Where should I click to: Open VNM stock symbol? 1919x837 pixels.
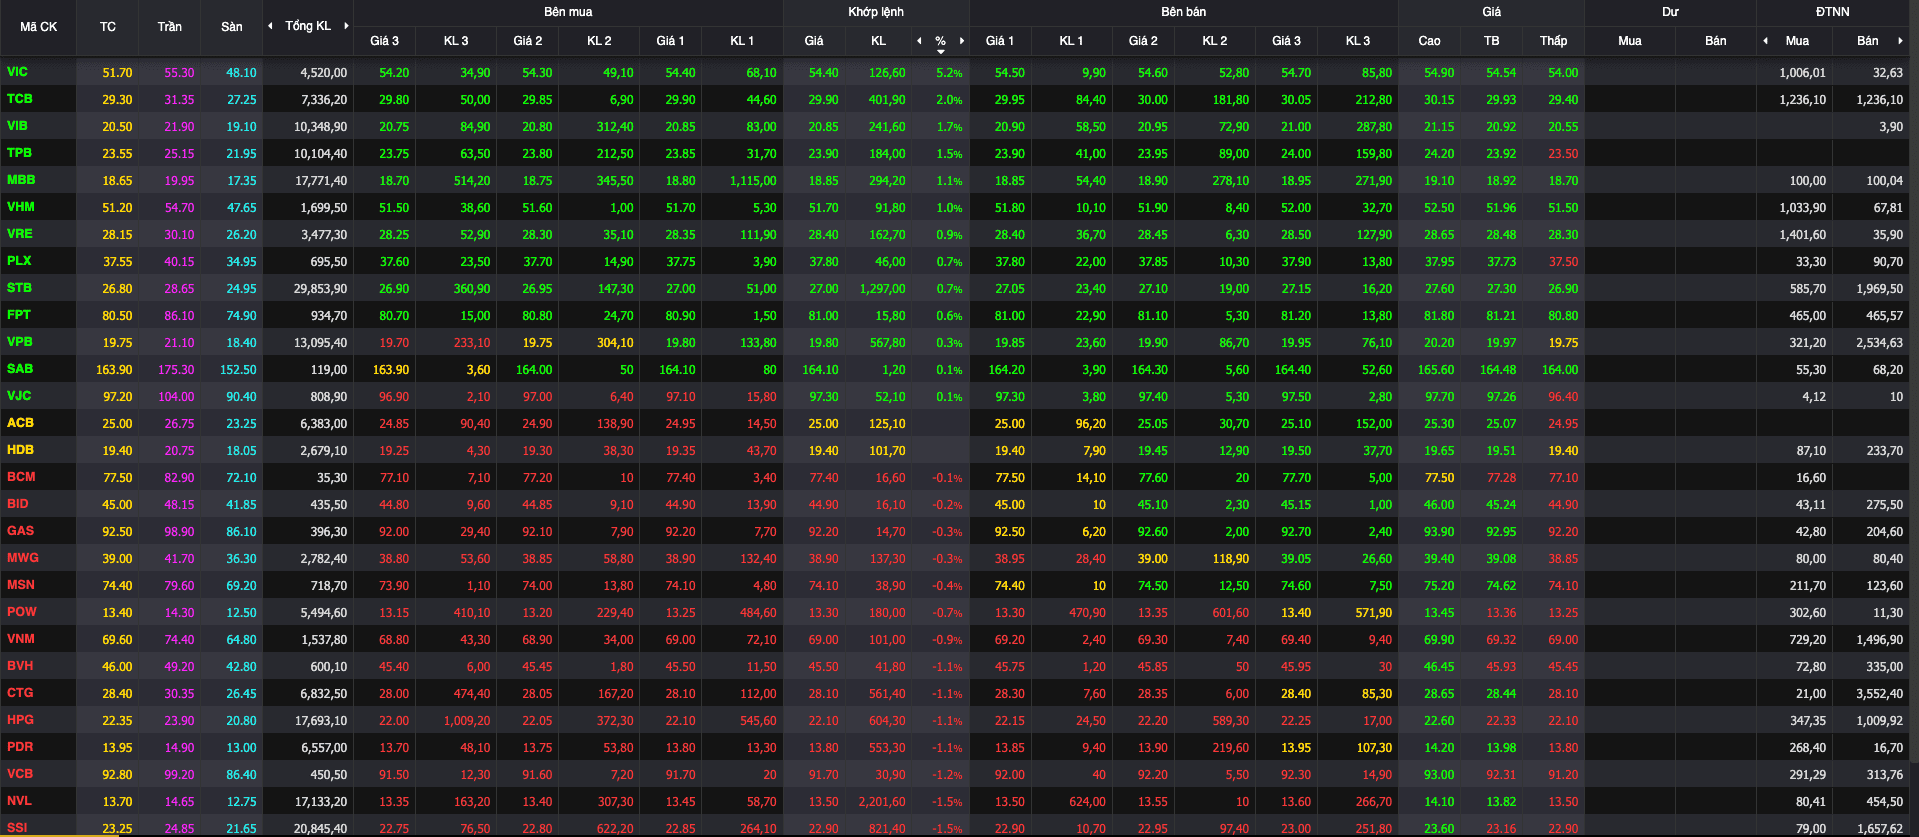tap(21, 639)
